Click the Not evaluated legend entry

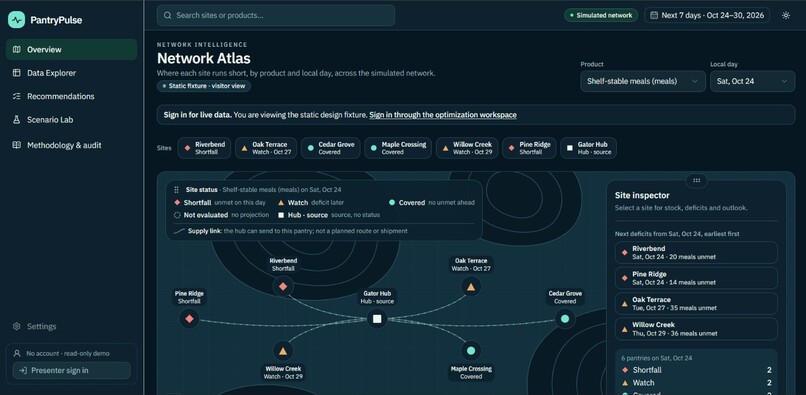222,215
